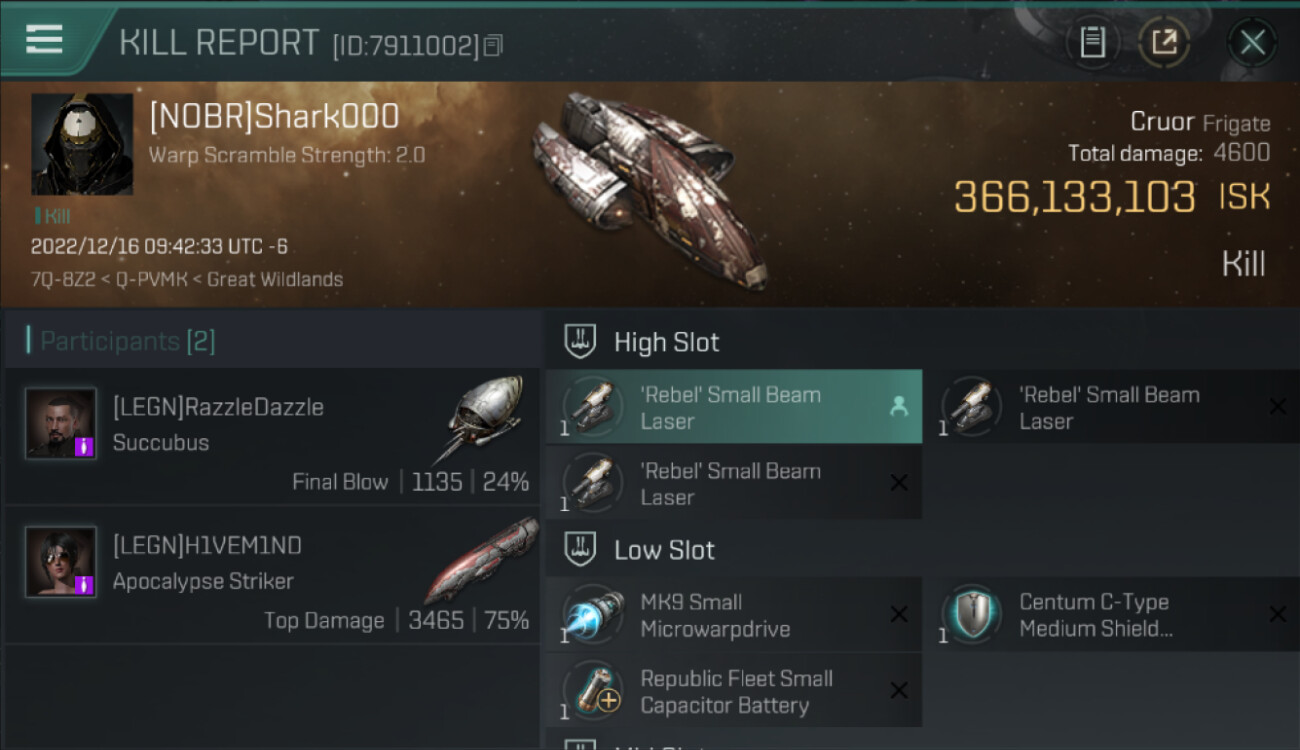Open Shark000 pilot portrait
The width and height of the screenshot is (1300, 750).
coord(82,144)
